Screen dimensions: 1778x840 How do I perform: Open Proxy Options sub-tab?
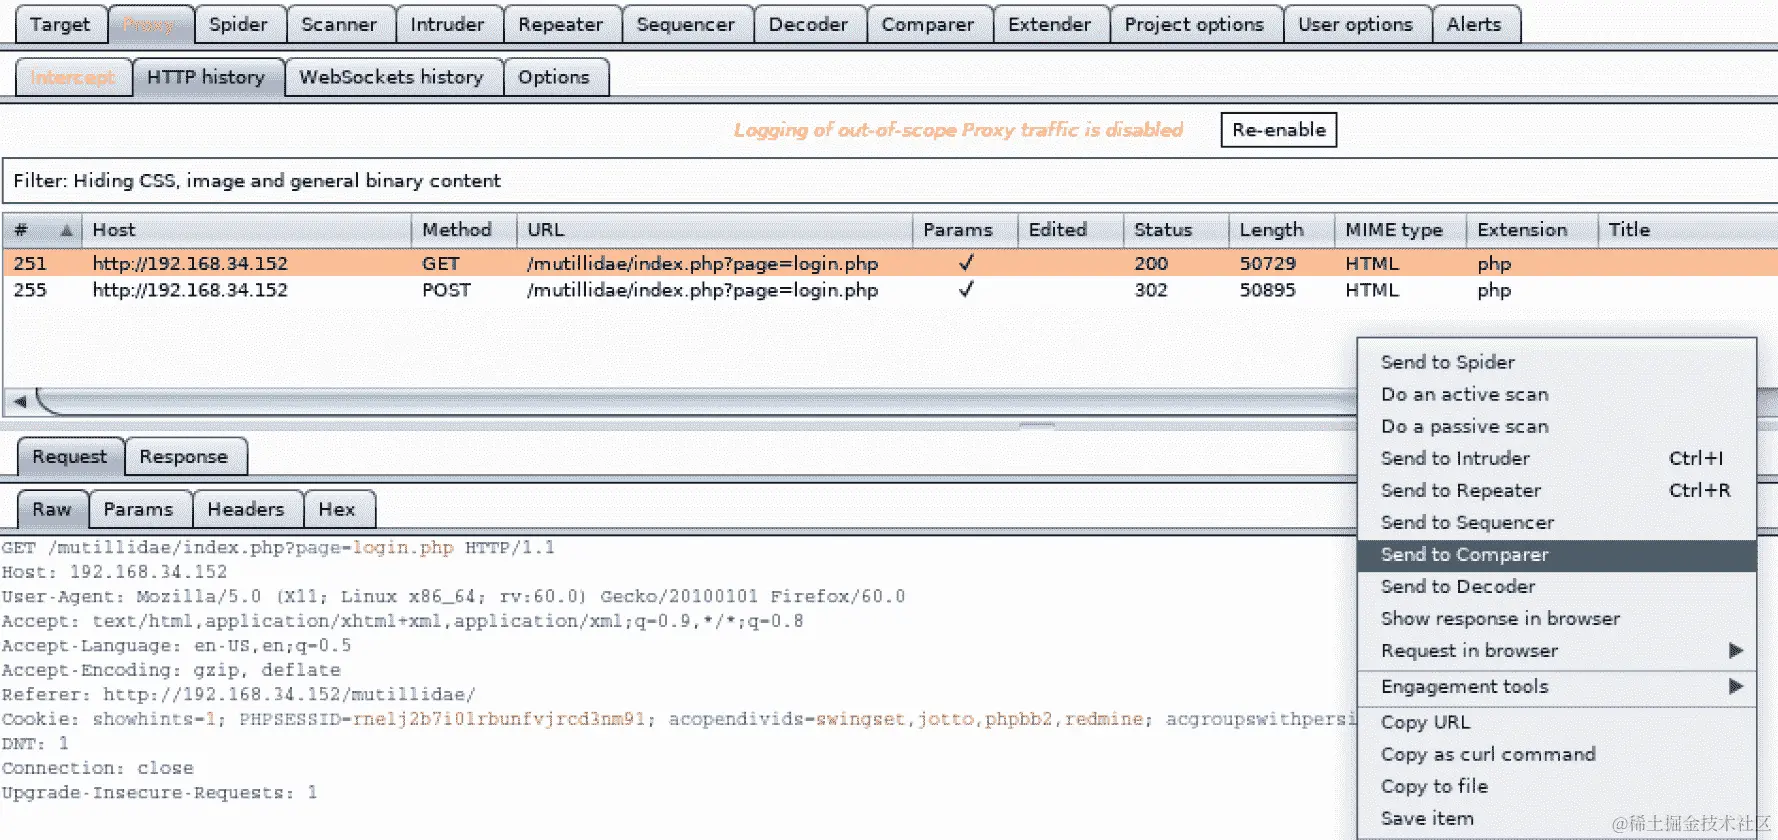pyautogui.click(x=554, y=77)
